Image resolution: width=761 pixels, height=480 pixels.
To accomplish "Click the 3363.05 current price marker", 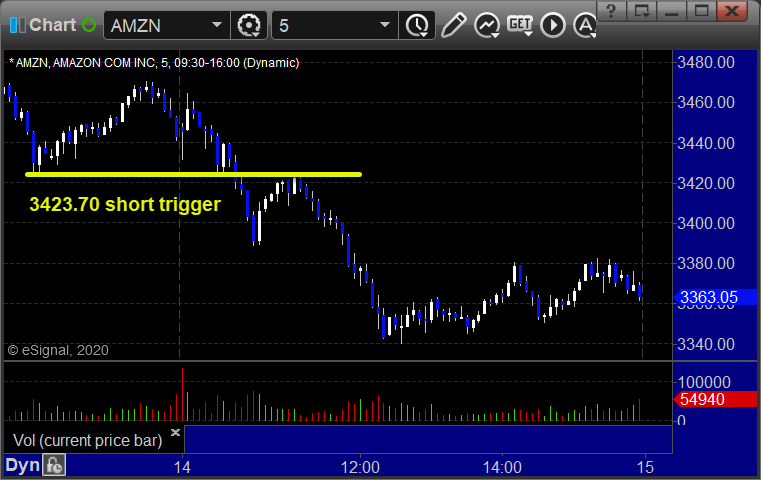I will (715, 297).
